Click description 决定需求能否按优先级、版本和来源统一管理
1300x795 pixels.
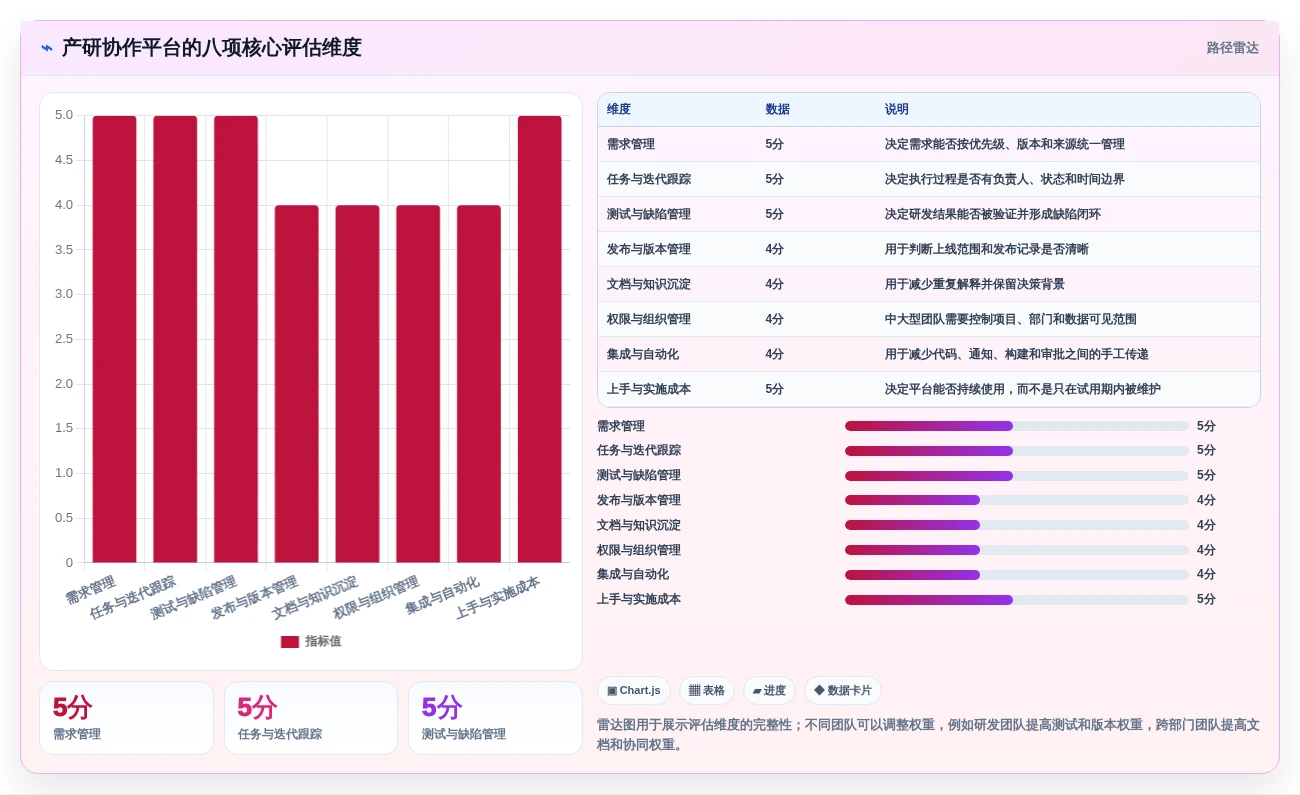pyautogui.click(x=1005, y=145)
